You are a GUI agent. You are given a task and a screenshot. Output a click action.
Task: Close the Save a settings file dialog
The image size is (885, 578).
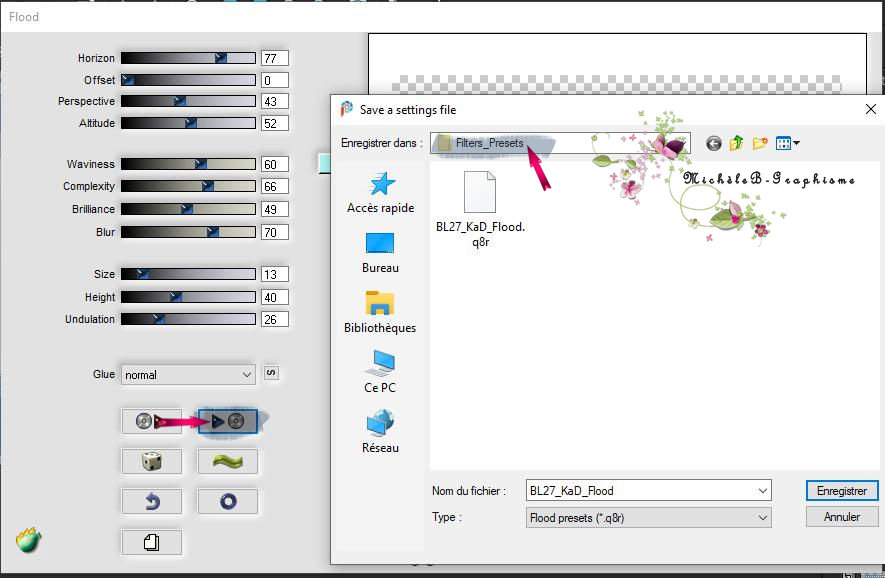coord(871,109)
